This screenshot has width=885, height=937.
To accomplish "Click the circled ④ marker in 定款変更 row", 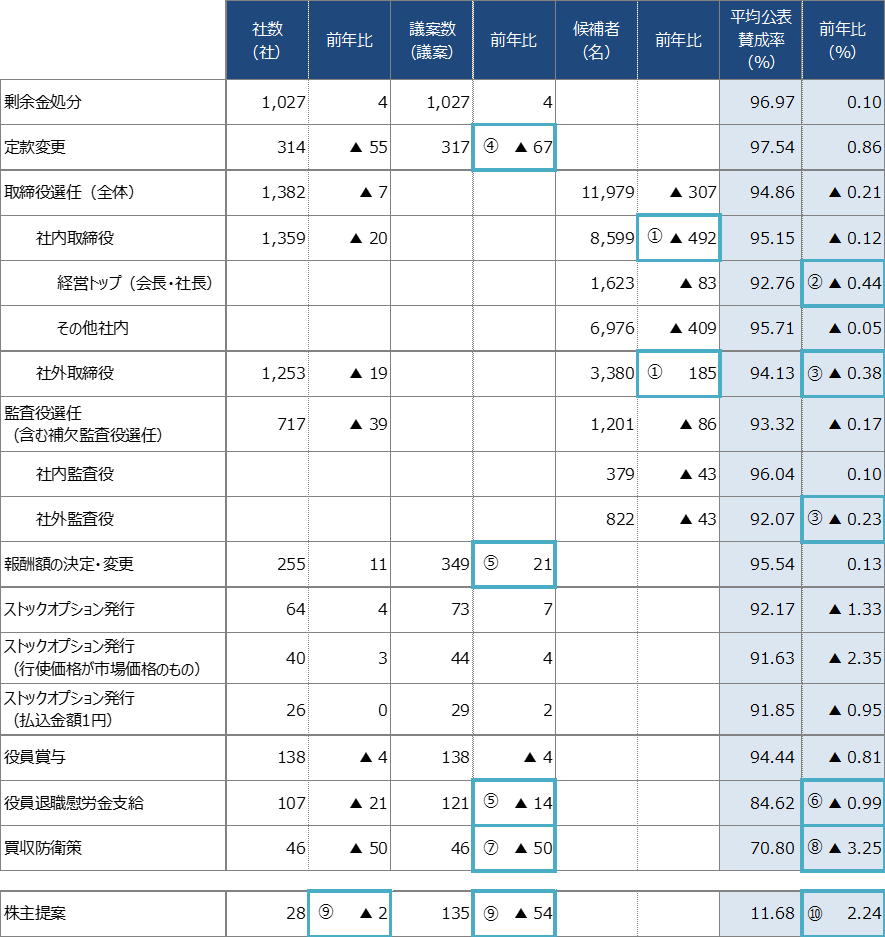I will pos(491,148).
